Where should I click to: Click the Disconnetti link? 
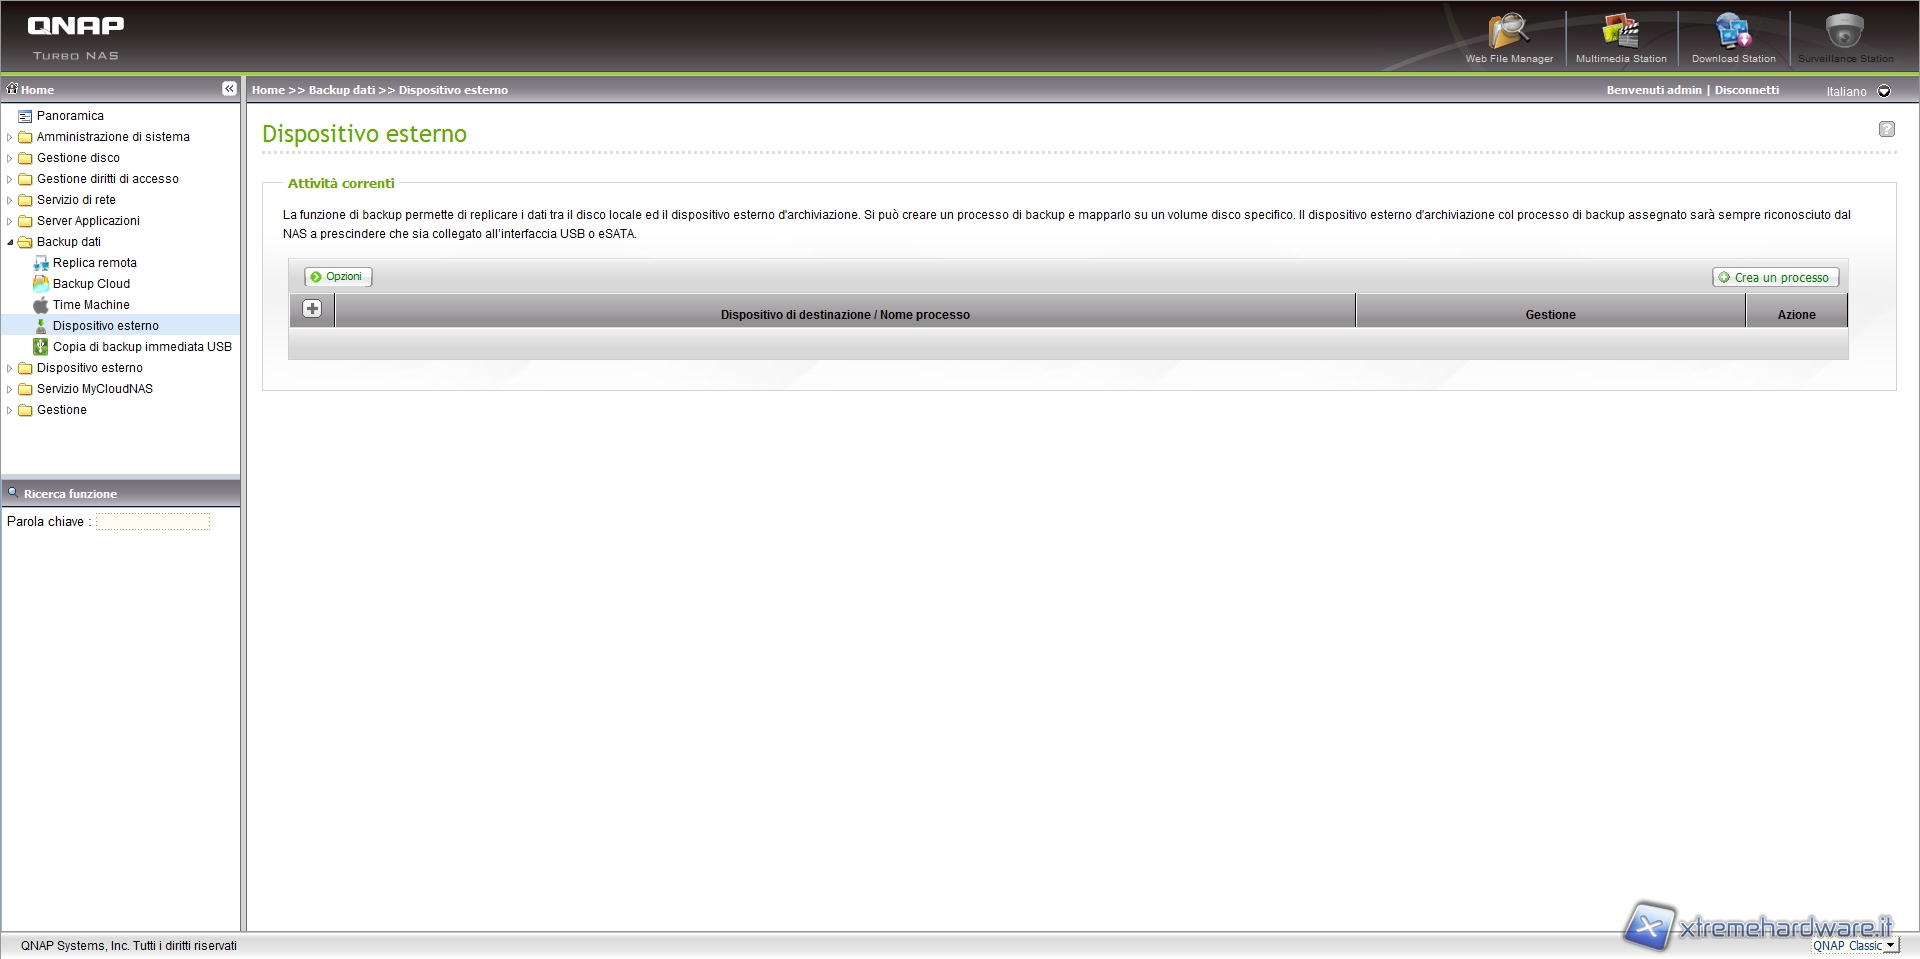click(1746, 90)
